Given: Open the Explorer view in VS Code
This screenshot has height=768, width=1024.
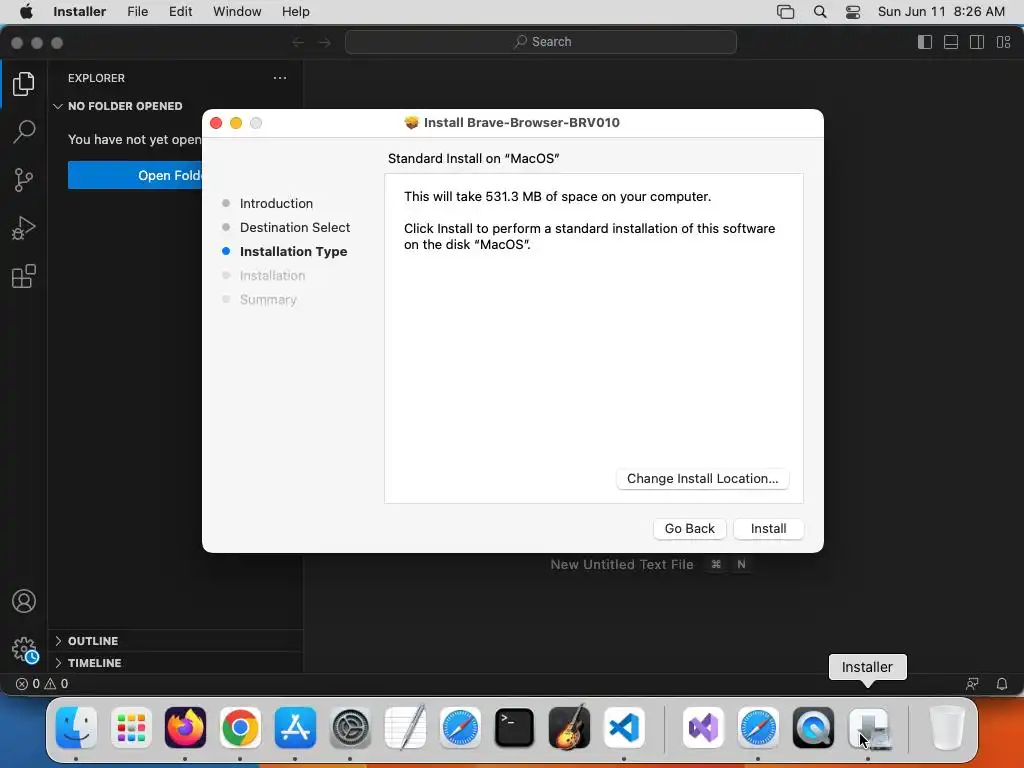Looking at the screenshot, I should [24, 84].
